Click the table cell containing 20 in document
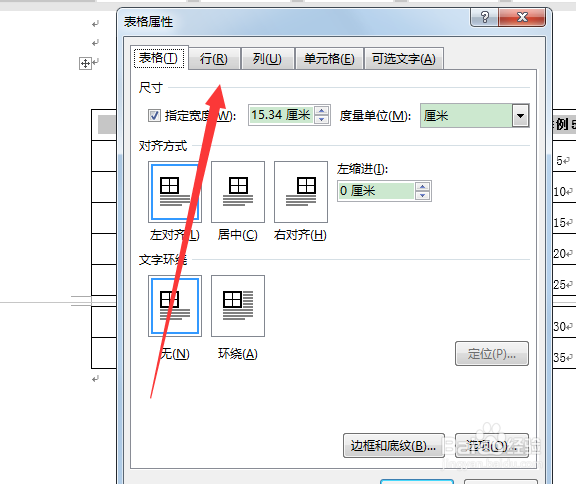 click(564, 254)
